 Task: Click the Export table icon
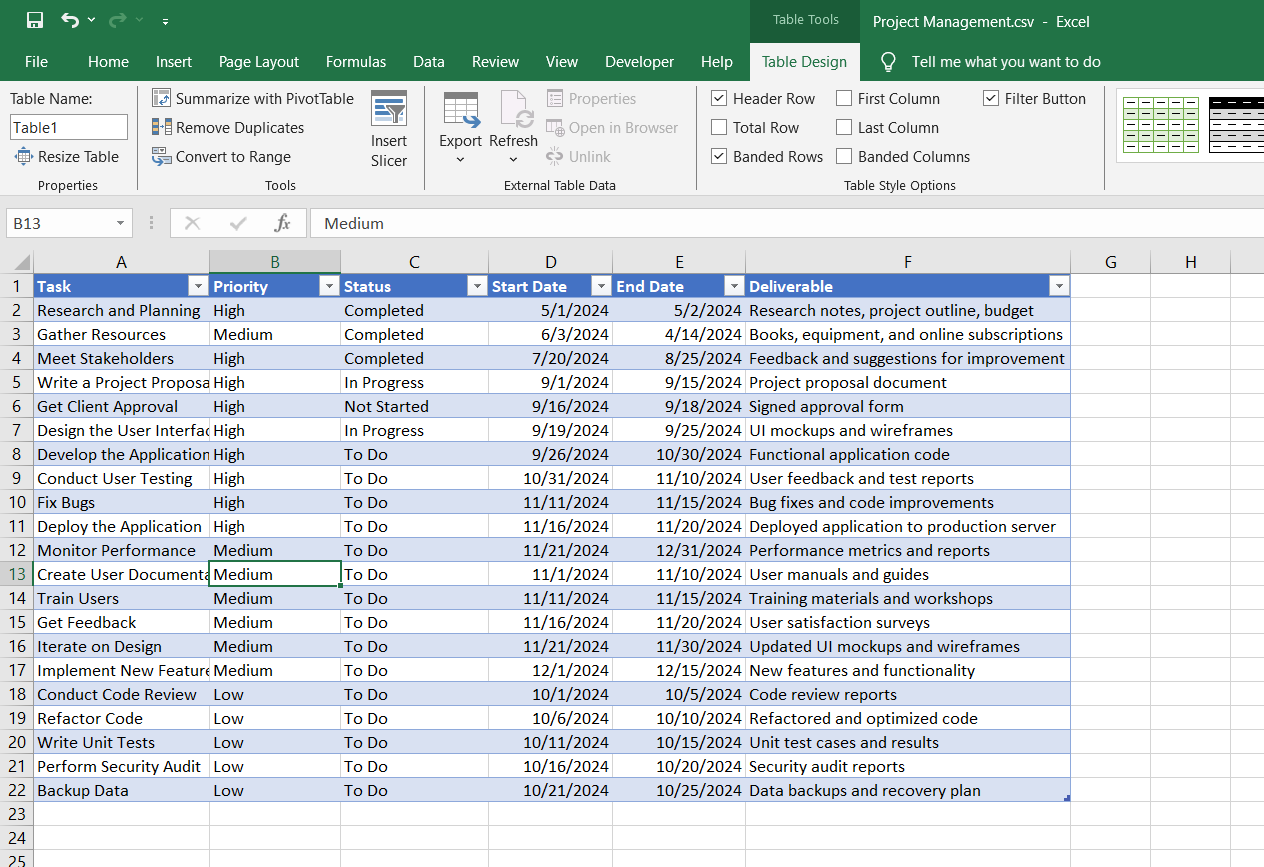[461, 108]
